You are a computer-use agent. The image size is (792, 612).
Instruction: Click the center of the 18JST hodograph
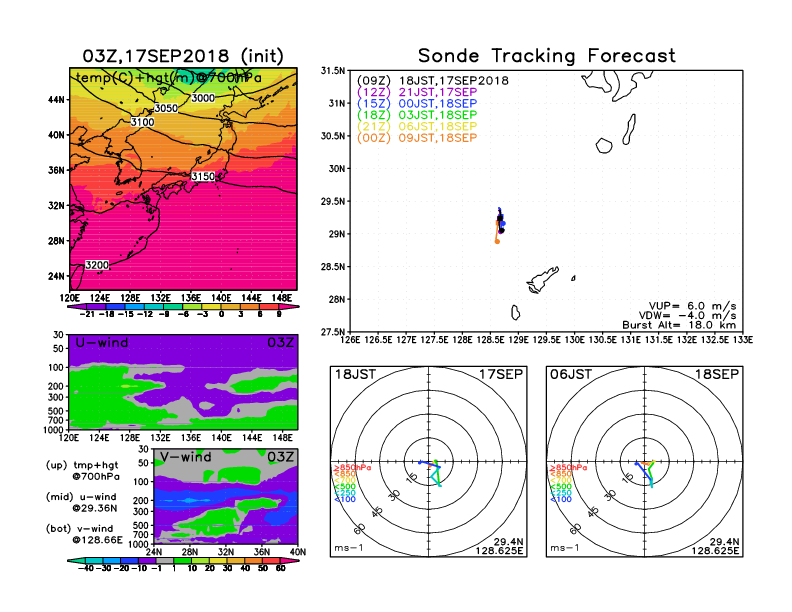click(x=428, y=462)
